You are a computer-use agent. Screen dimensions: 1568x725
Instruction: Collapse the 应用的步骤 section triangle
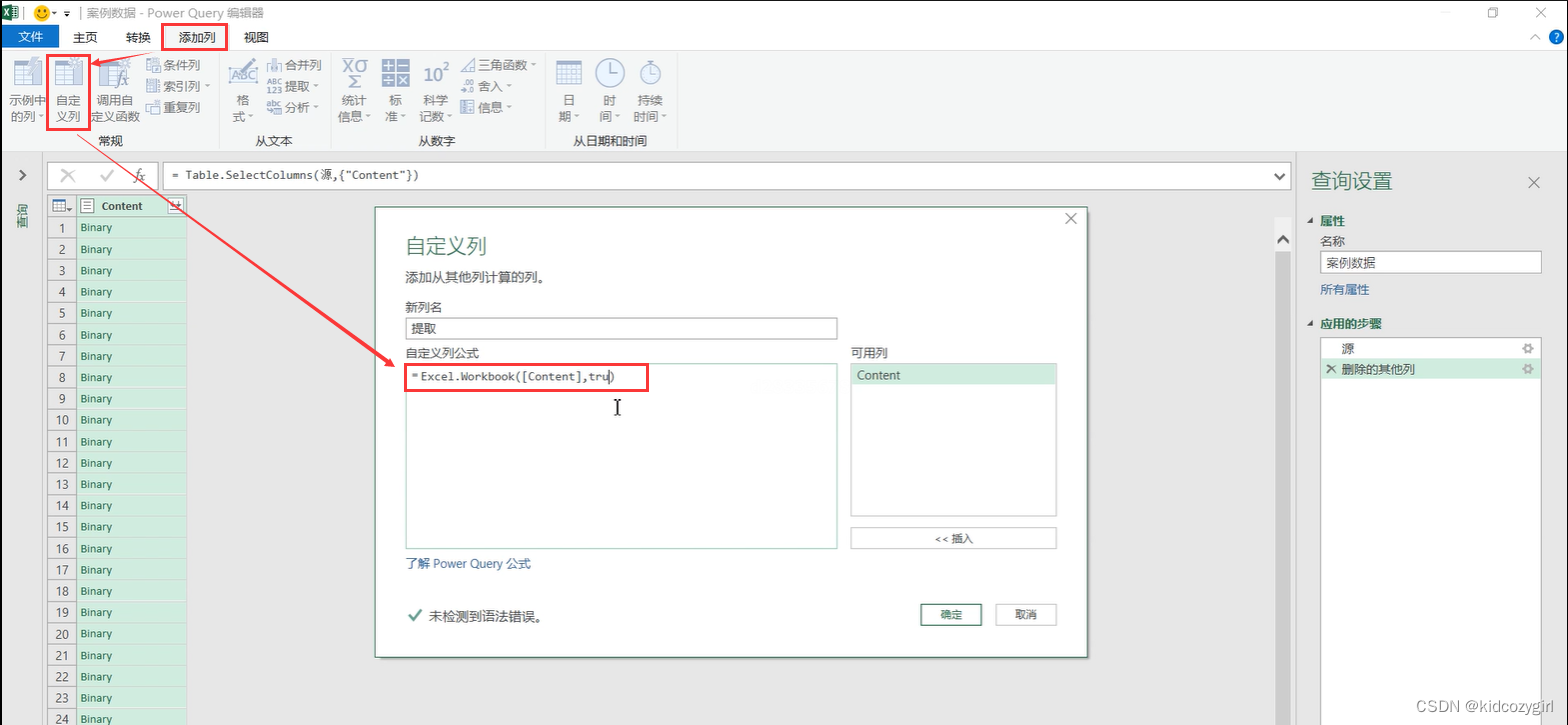click(1311, 324)
